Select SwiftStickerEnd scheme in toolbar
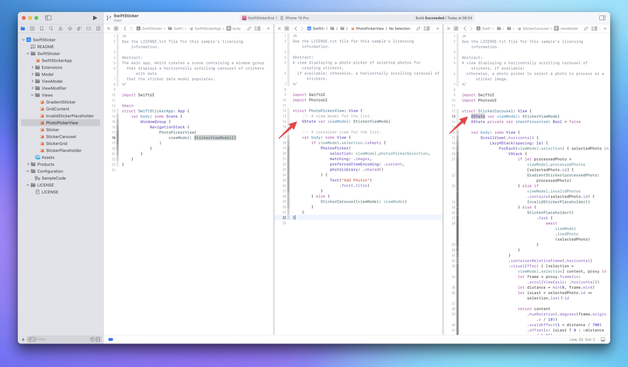The image size is (628, 367). pyautogui.click(x=259, y=18)
